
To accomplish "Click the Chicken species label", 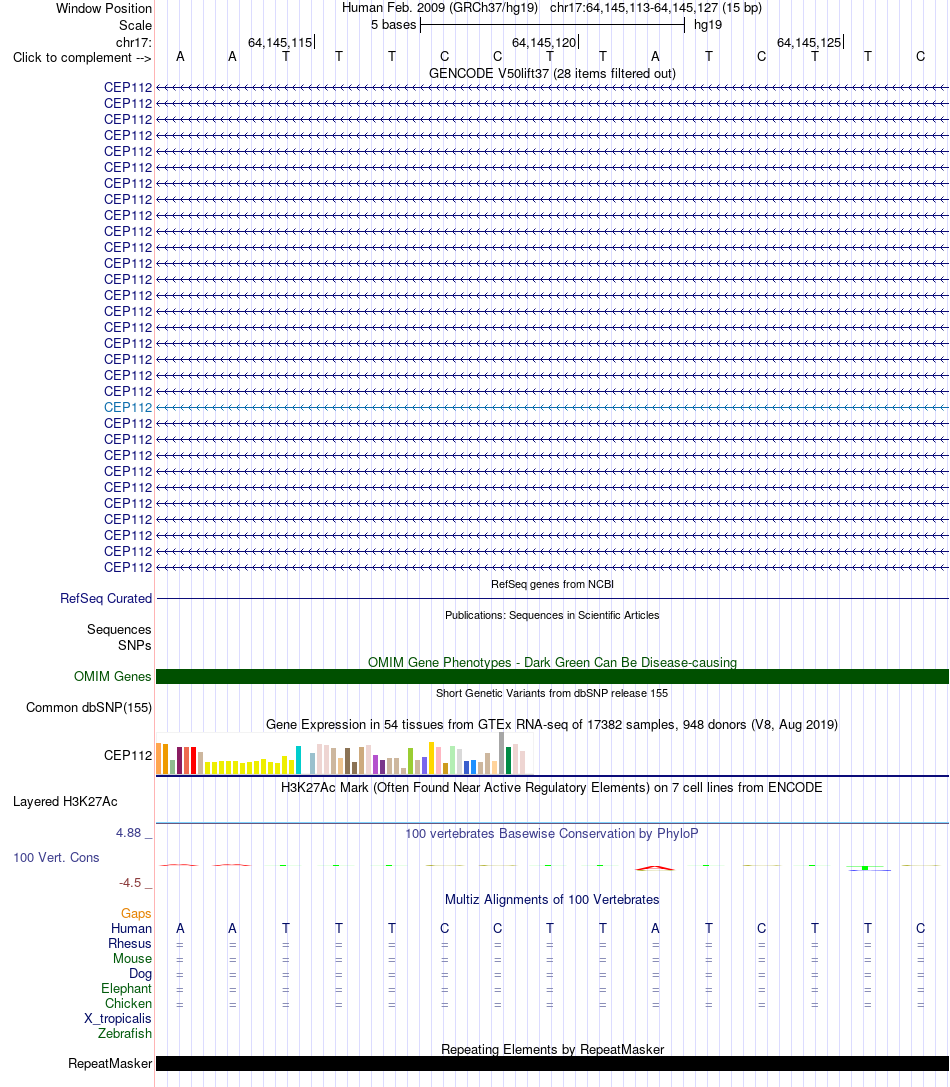I will pos(128,1003).
